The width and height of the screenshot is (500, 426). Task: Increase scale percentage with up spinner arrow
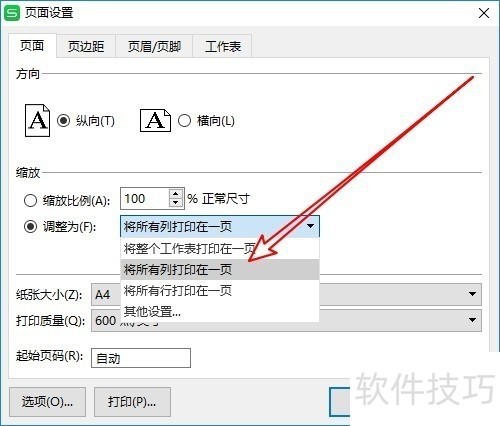[x=176, y=194]
